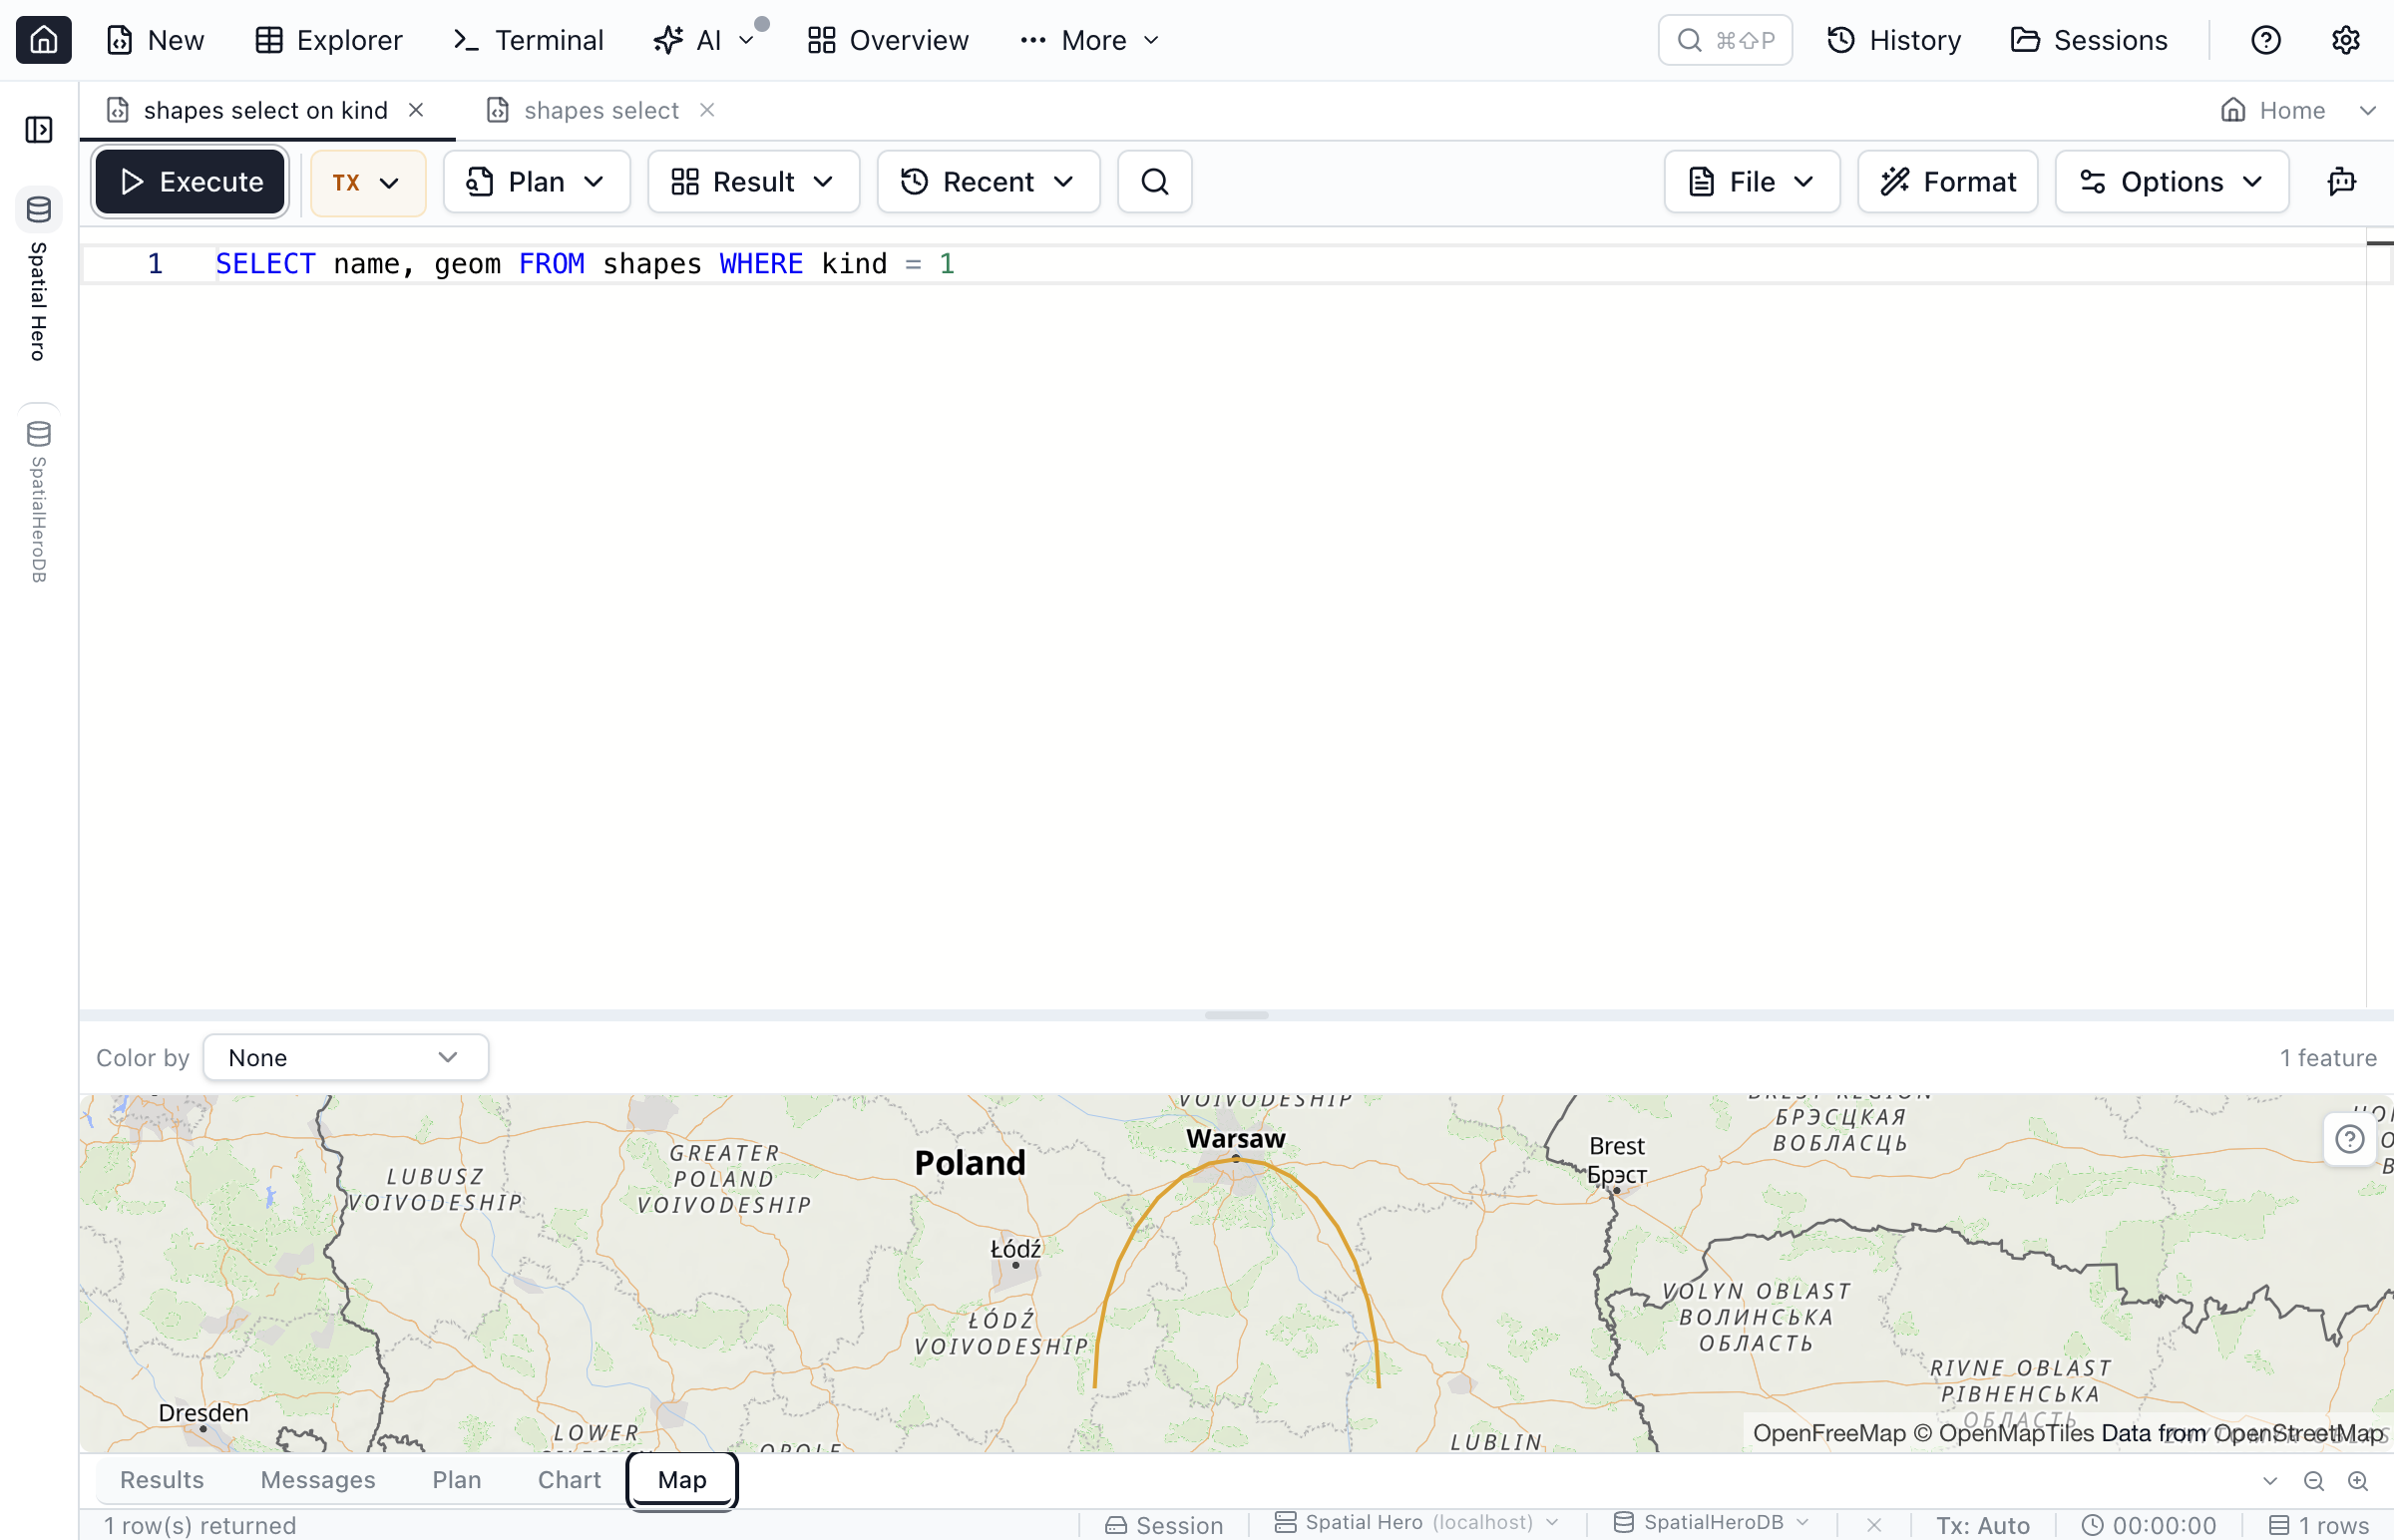
Task: Click the zoom out magnifier icon
Action: tap(2313, 1481)
